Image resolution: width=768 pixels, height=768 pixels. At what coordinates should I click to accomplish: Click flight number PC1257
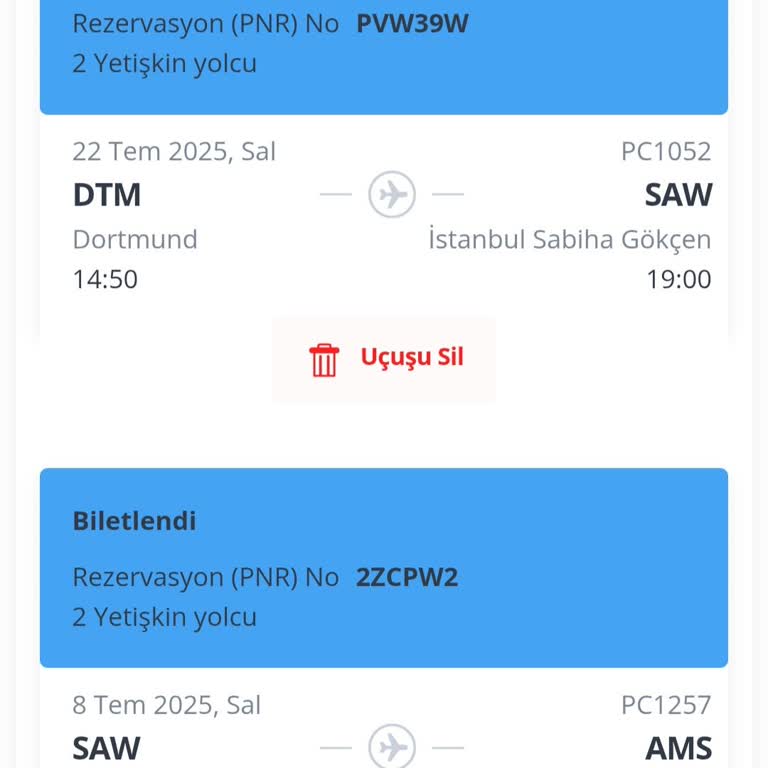coord(666,705)
